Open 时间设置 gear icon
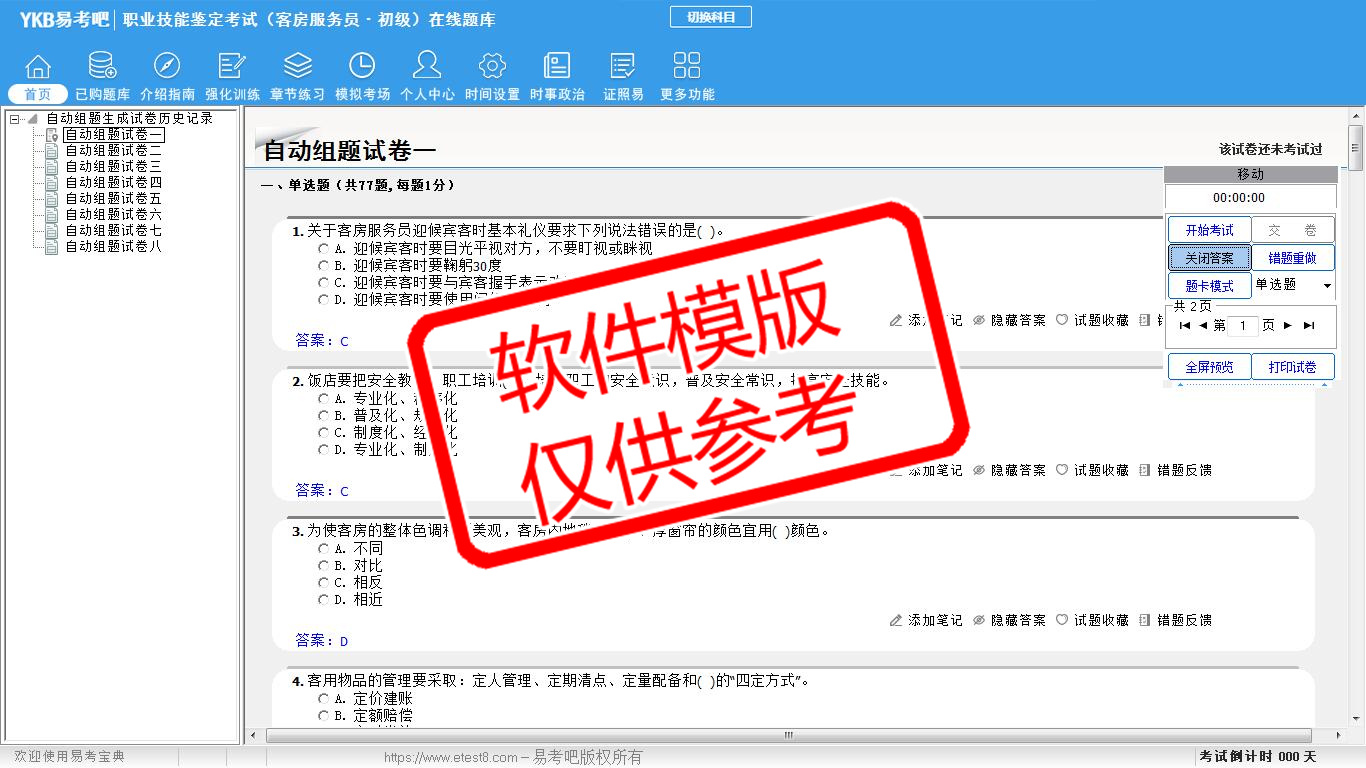Viewport: 1366px width, 768px height. click(492, 67)
